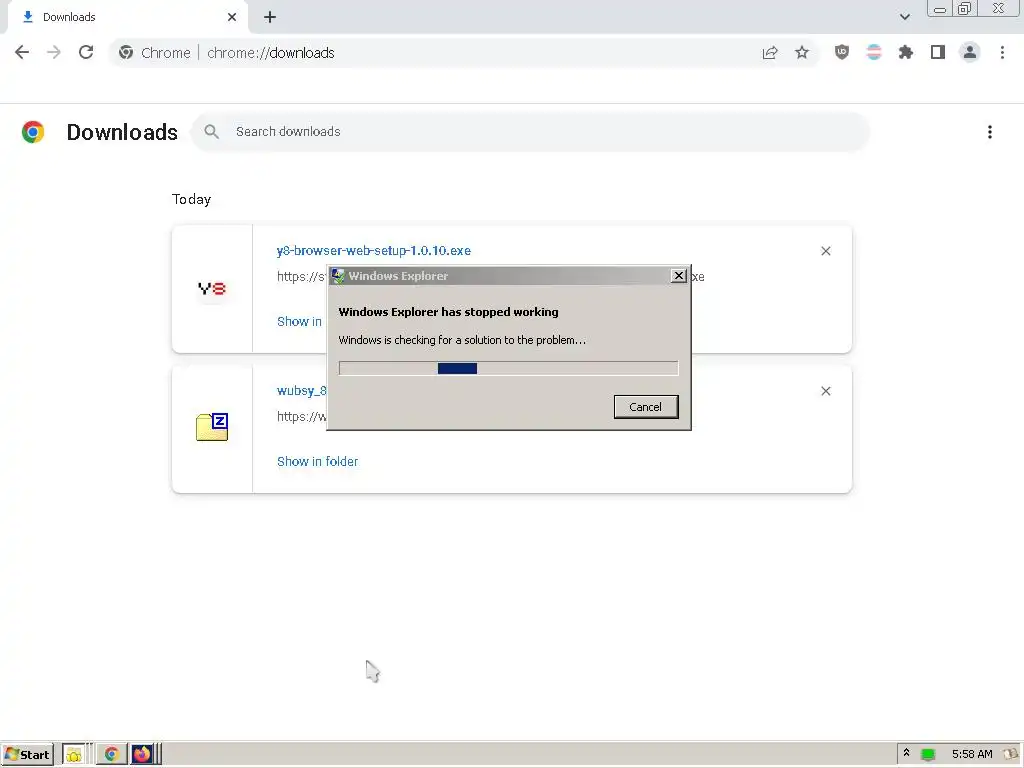The height and width of the screenshot is (768, 1024).
Task: Open the Downloads page more actions menu
Action: pos(990,132)
